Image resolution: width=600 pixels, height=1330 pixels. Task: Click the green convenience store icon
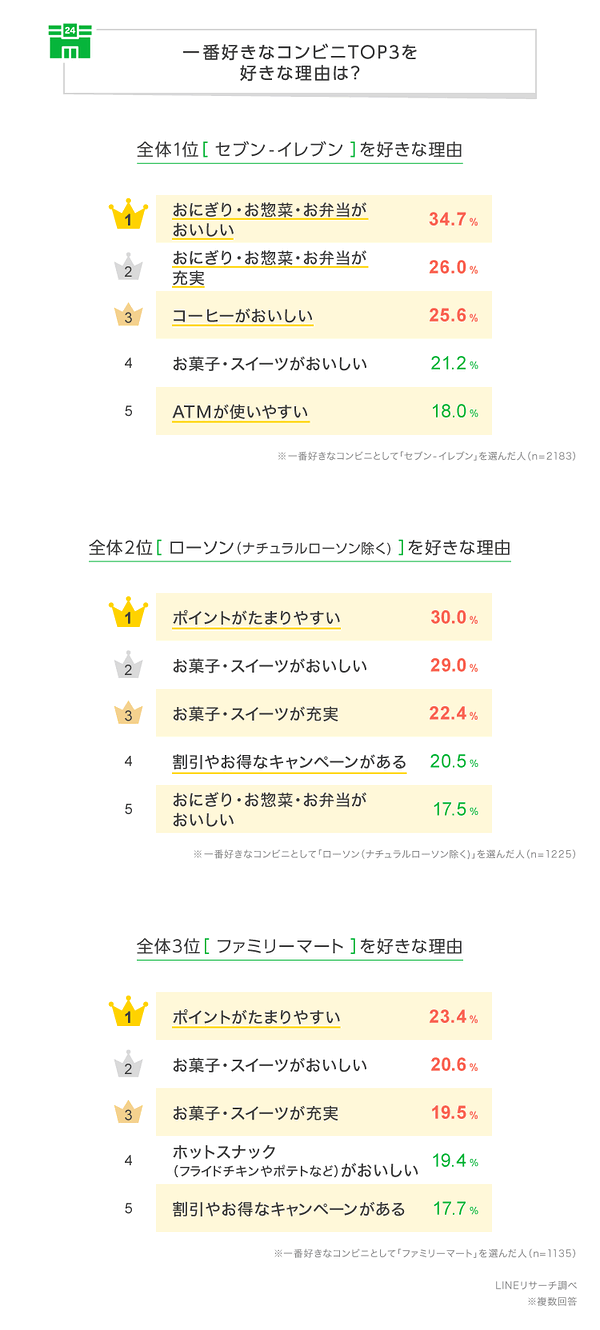click(70, 43)
